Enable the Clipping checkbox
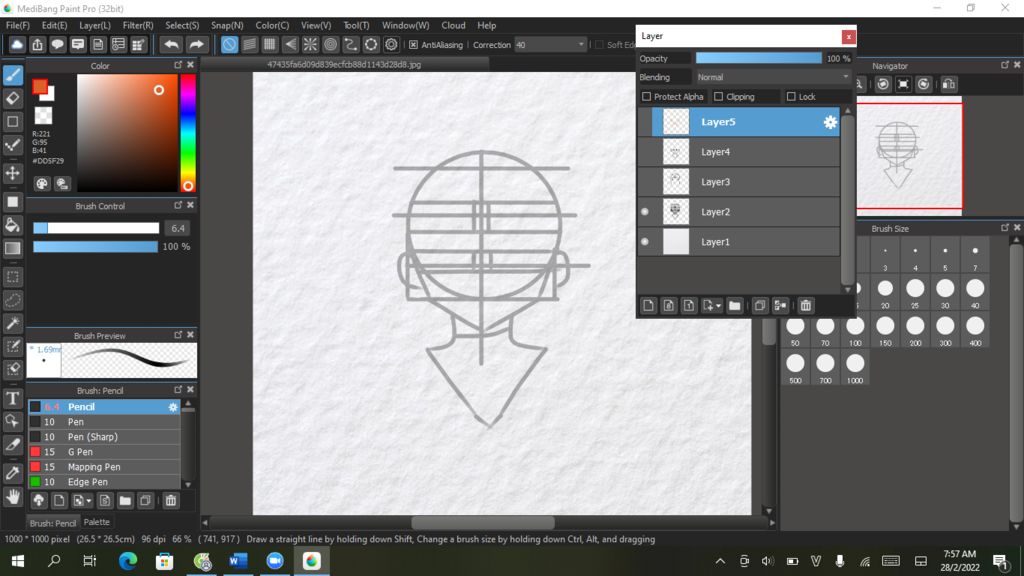The image size is (1024, 576). [x=718, y=97]
